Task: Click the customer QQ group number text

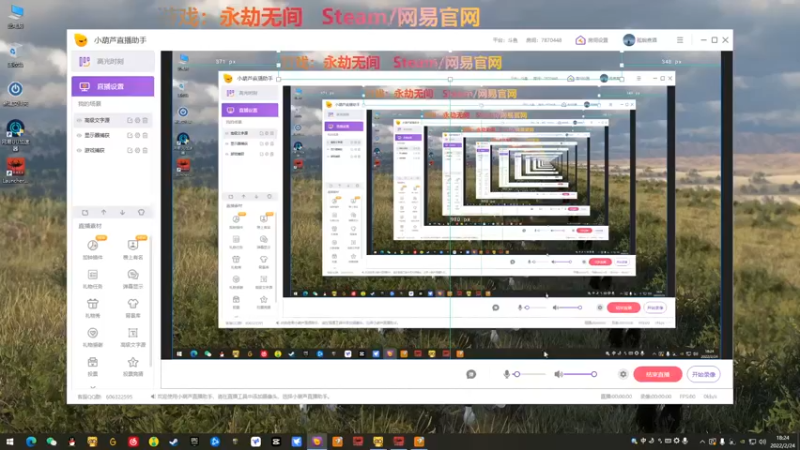Action: (105, 397)
